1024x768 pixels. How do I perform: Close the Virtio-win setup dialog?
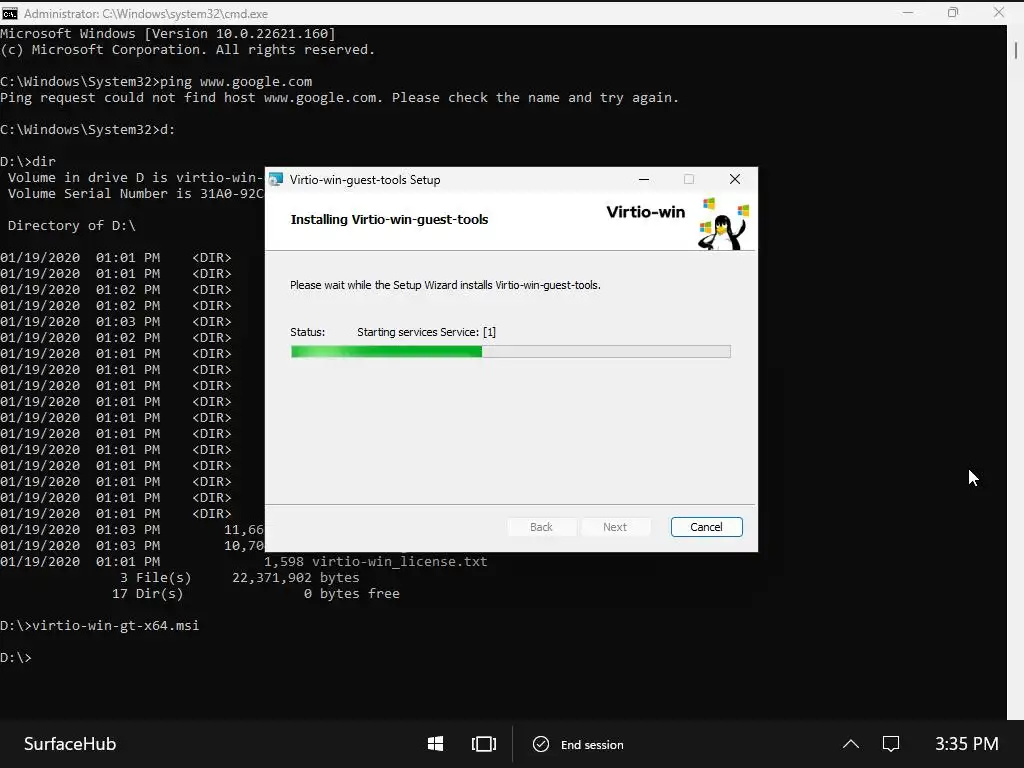pos(735,180)
